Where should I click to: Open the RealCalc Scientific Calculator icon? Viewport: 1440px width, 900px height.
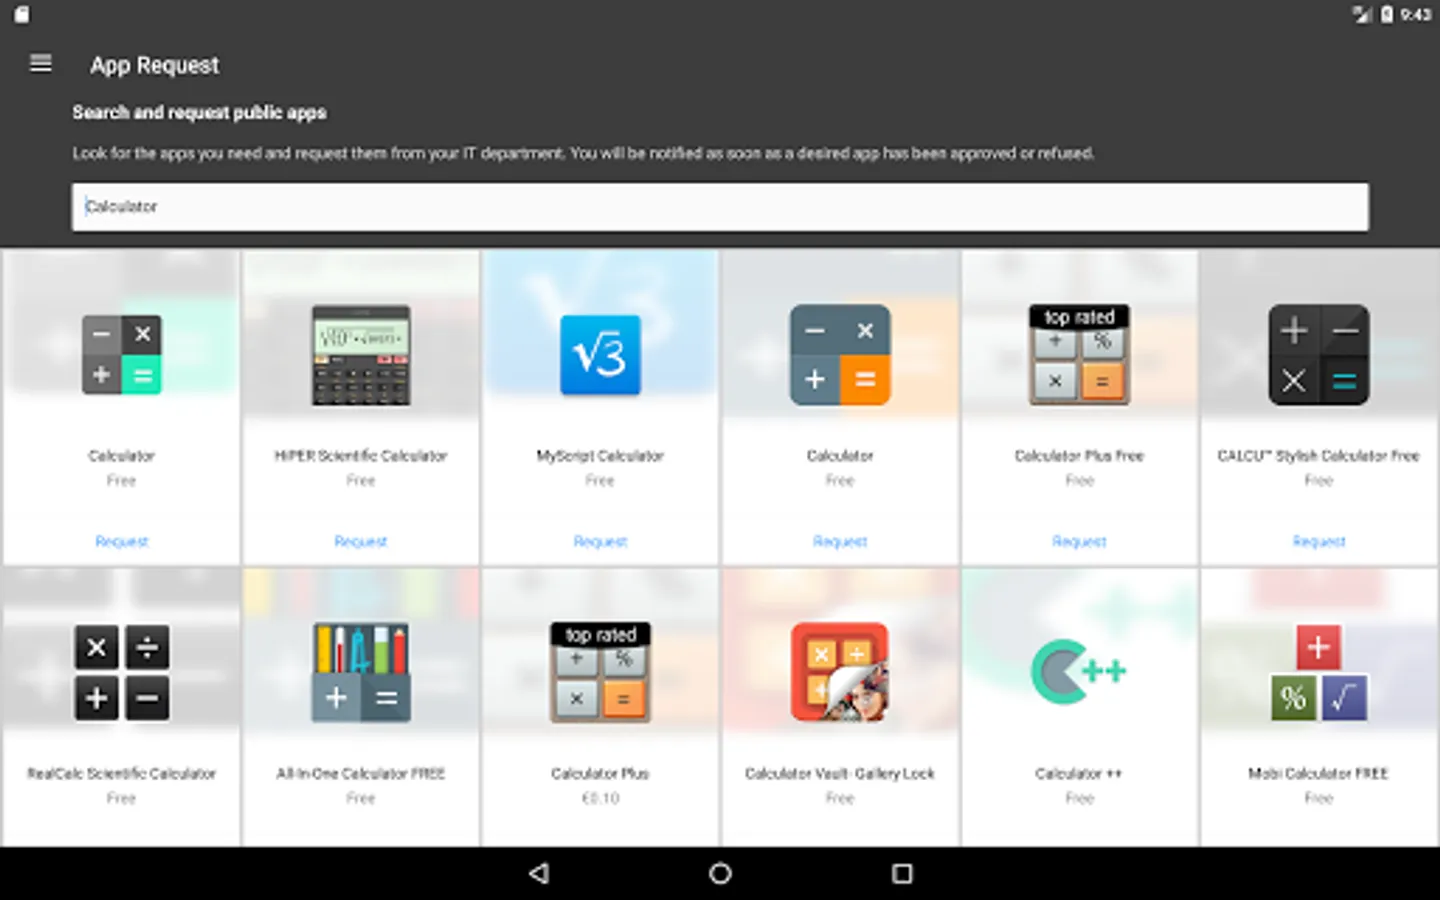click(121, 673)
